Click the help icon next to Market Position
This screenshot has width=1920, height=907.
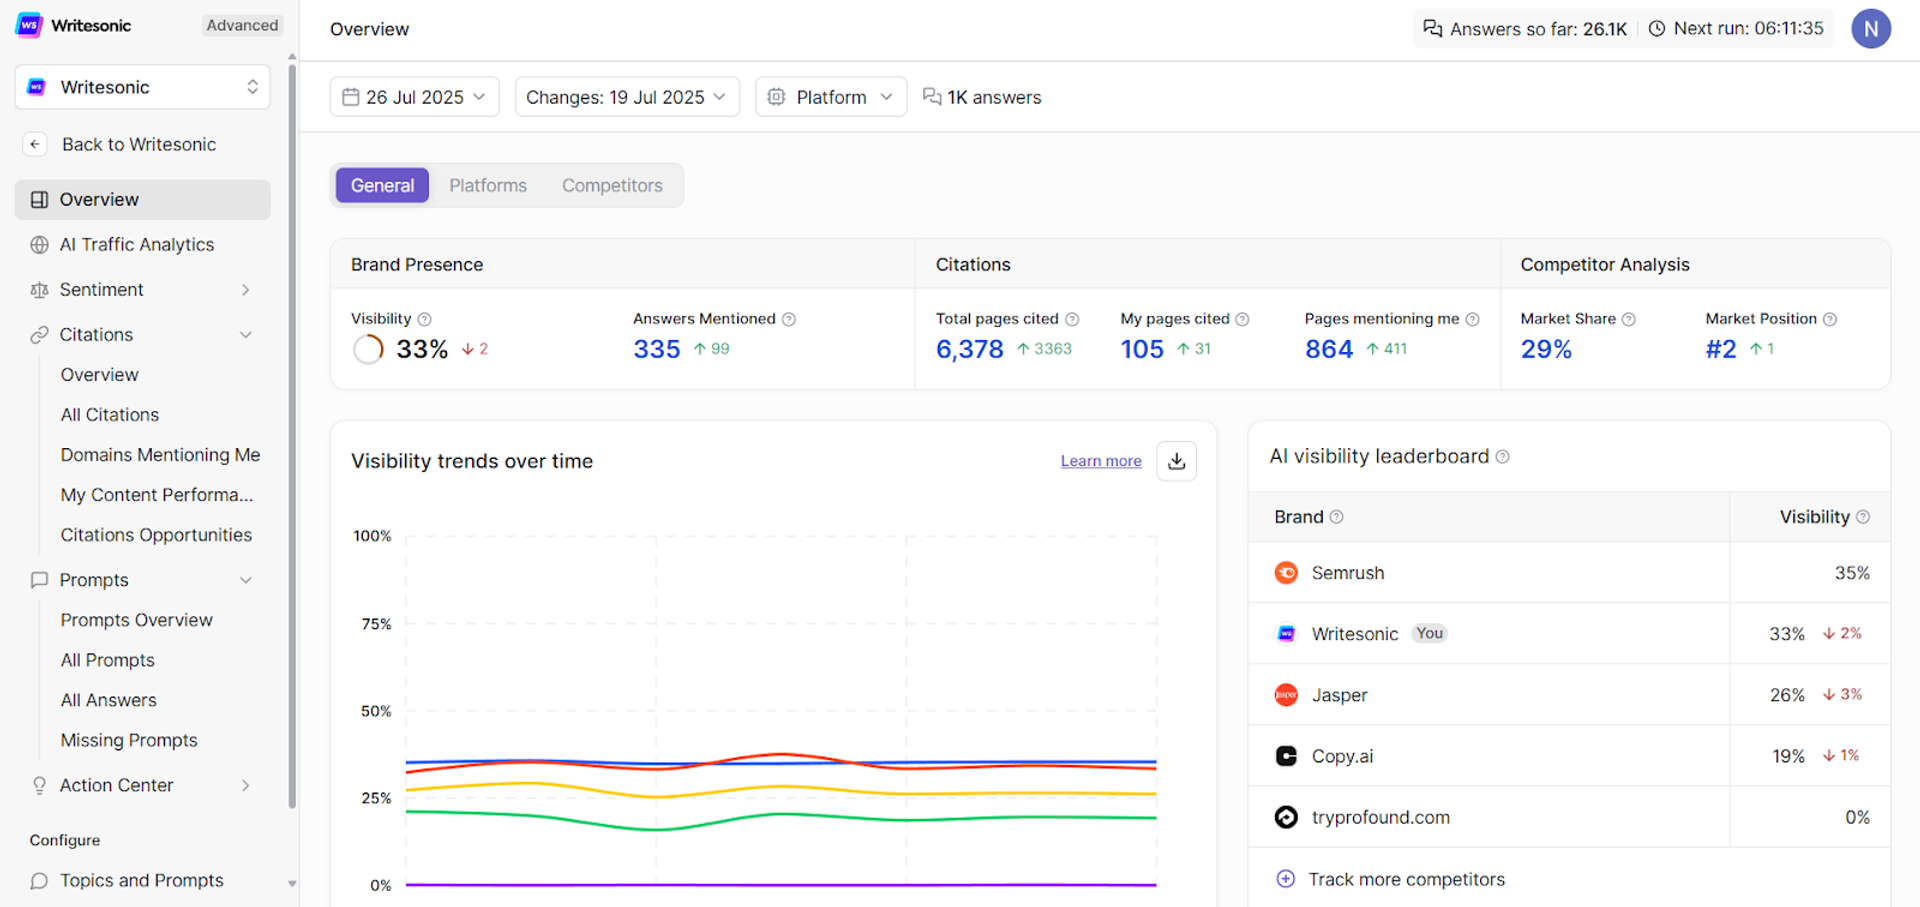point(1829,319)
